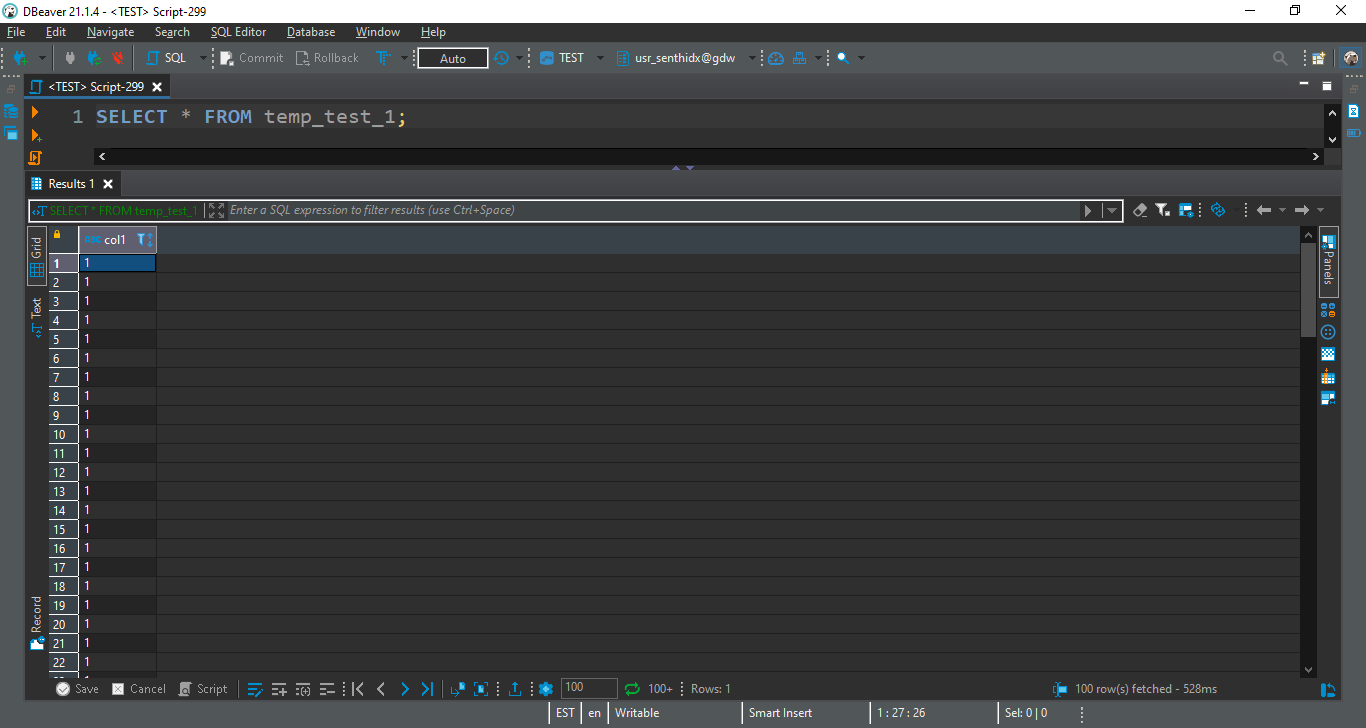1366x728 pixels.
Task: Switch results view to Text mode
Action: point(37,316)
